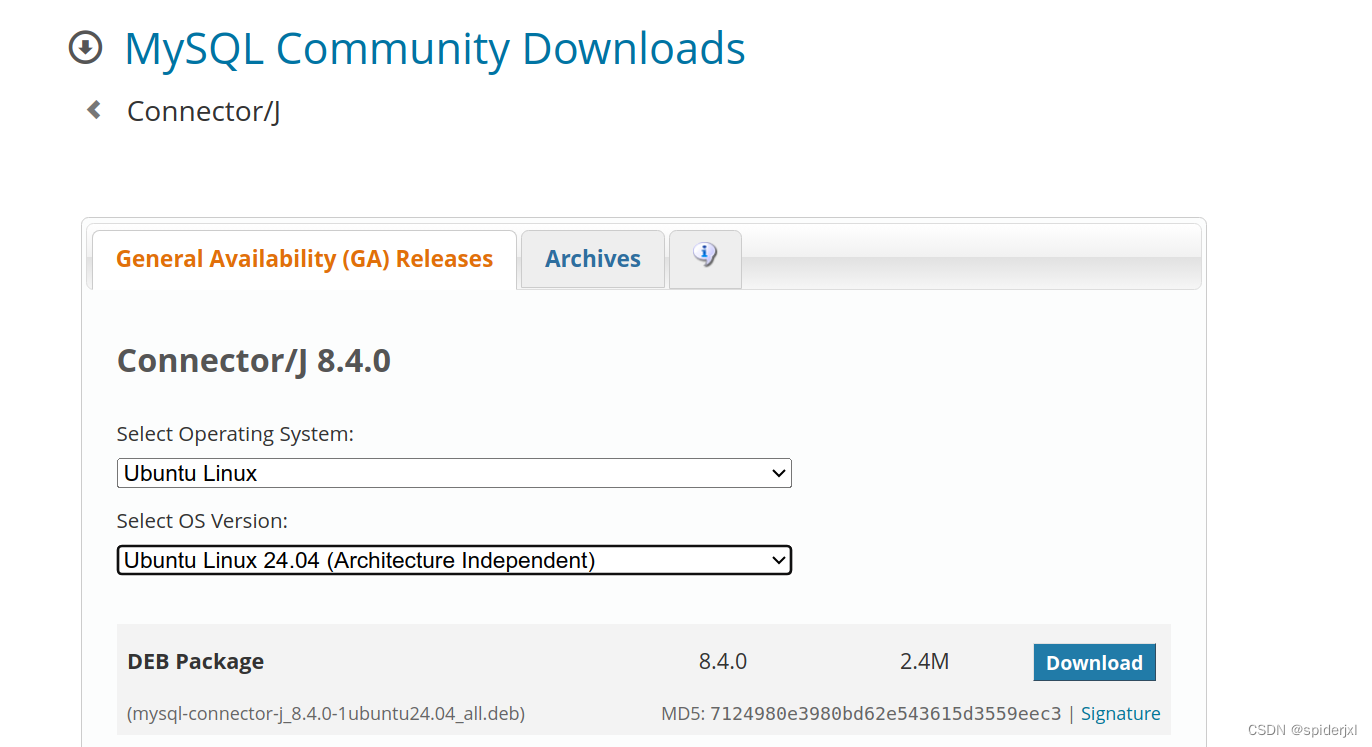
Task: Switch to the Archives tab
Action: 592,258
